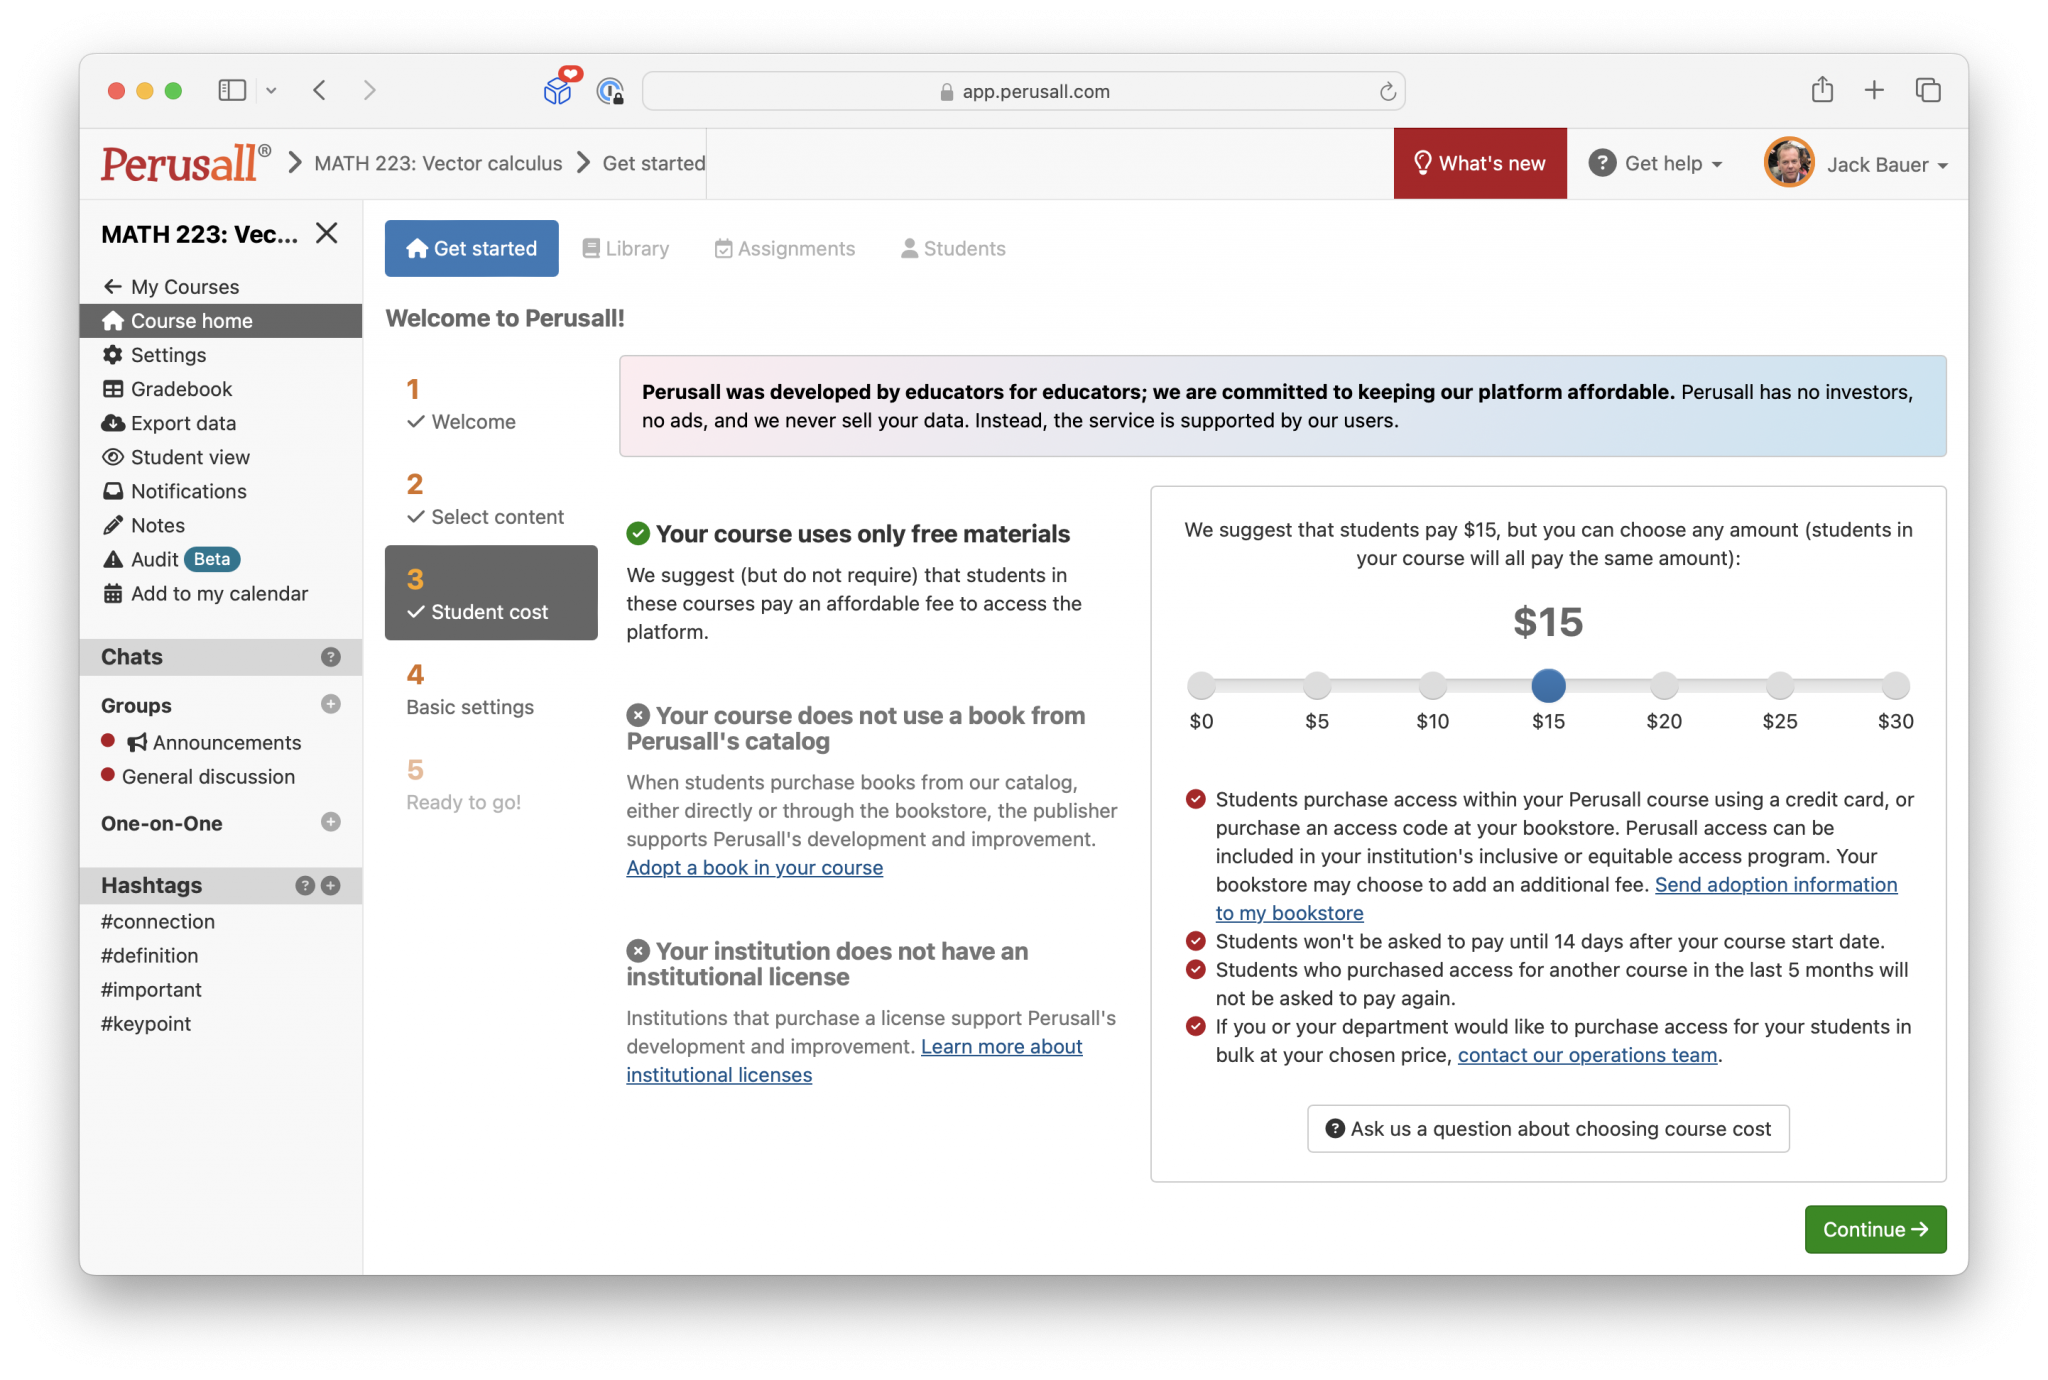This screenshot has width=2048, height=1380.
Task: Select the $0 point on the cost slider
Action: 1201,686
